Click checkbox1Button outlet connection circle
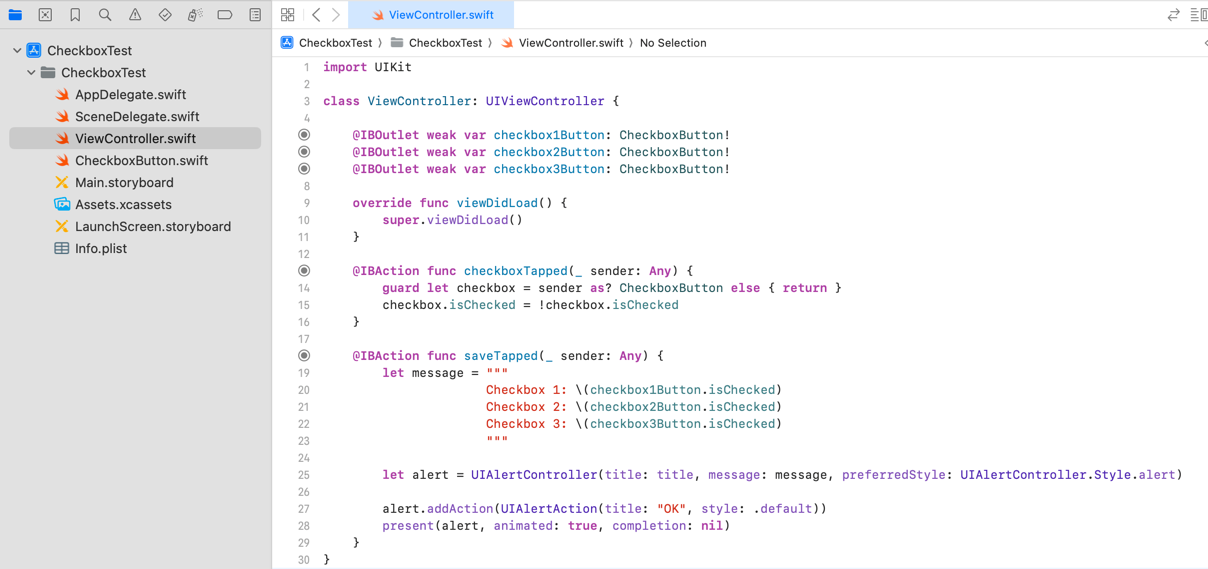Viewport: 1208px width, 569px height. tap(304, 135)
